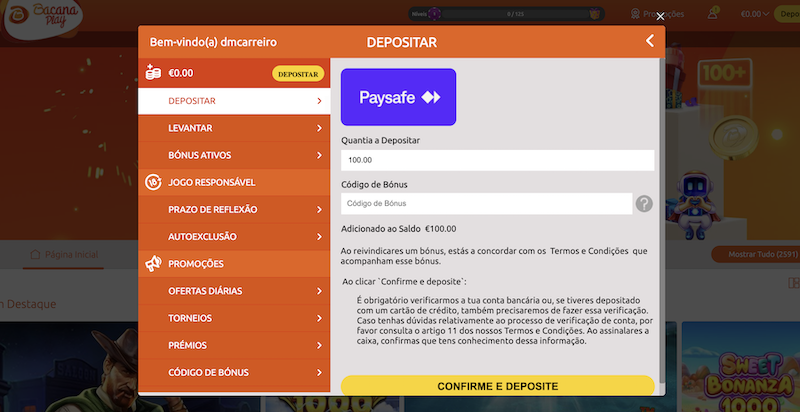Open Promoções in the top bar

click(657, 14)
